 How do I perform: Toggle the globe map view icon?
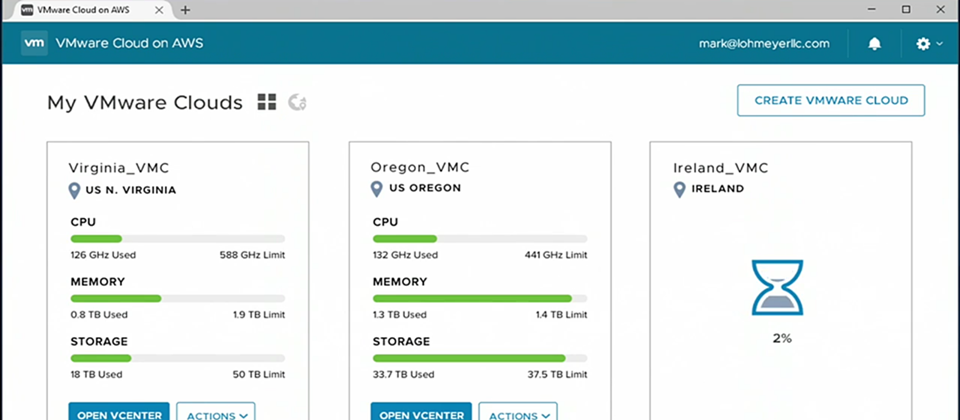coord(298,102)
